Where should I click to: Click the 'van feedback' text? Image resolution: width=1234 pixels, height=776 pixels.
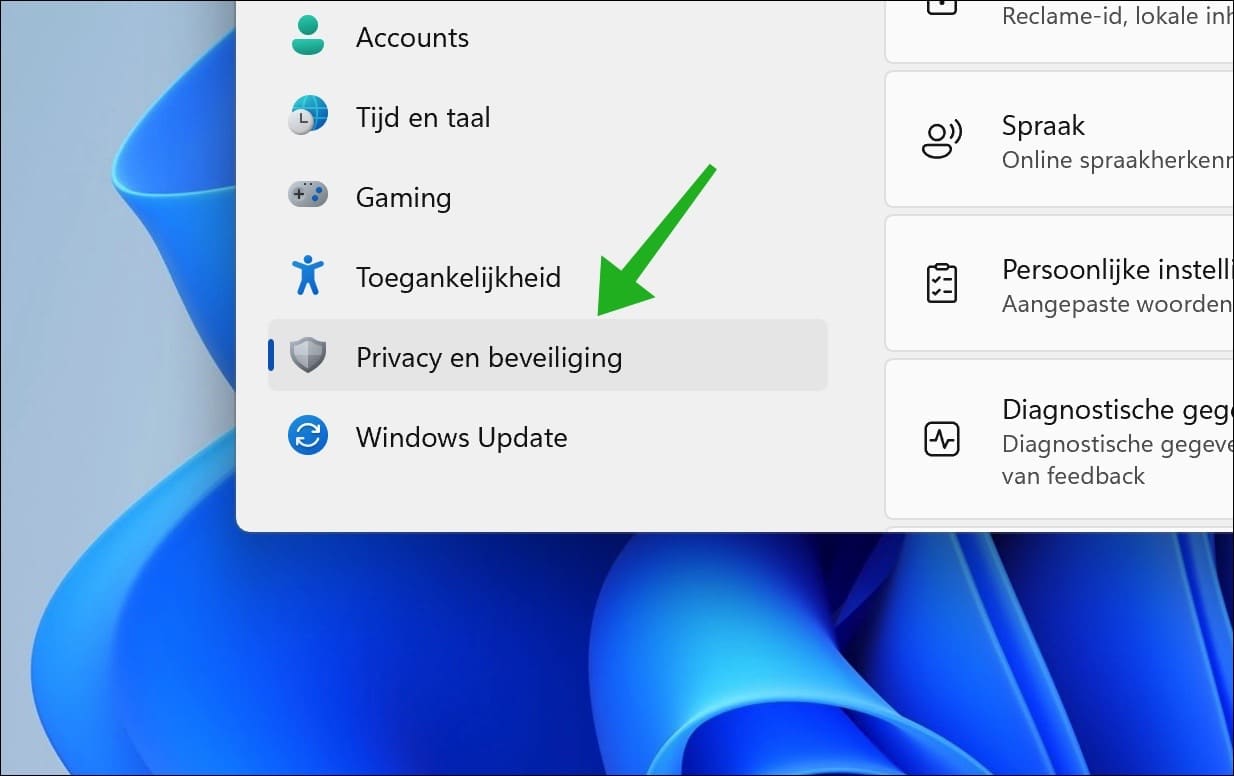click(1073, 476)
